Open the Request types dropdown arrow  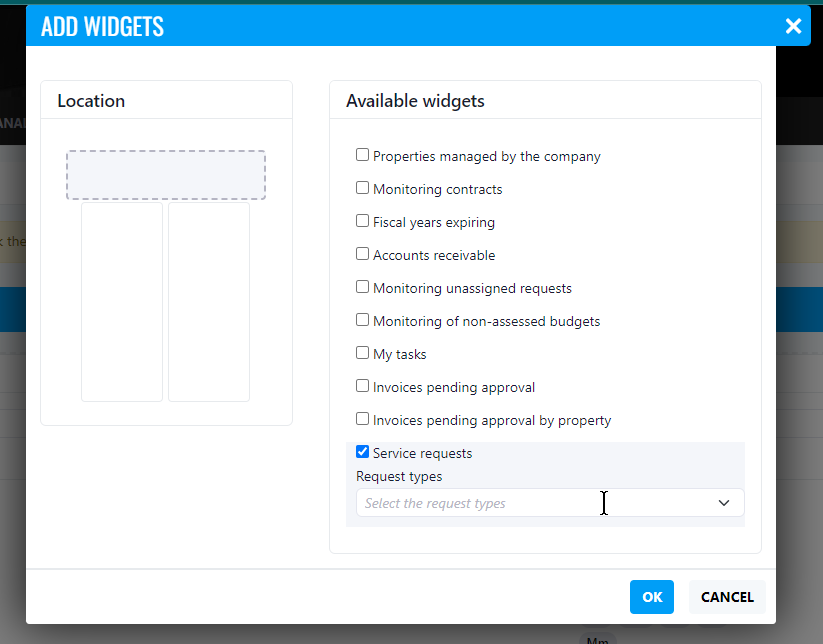[x=724, y=503]
